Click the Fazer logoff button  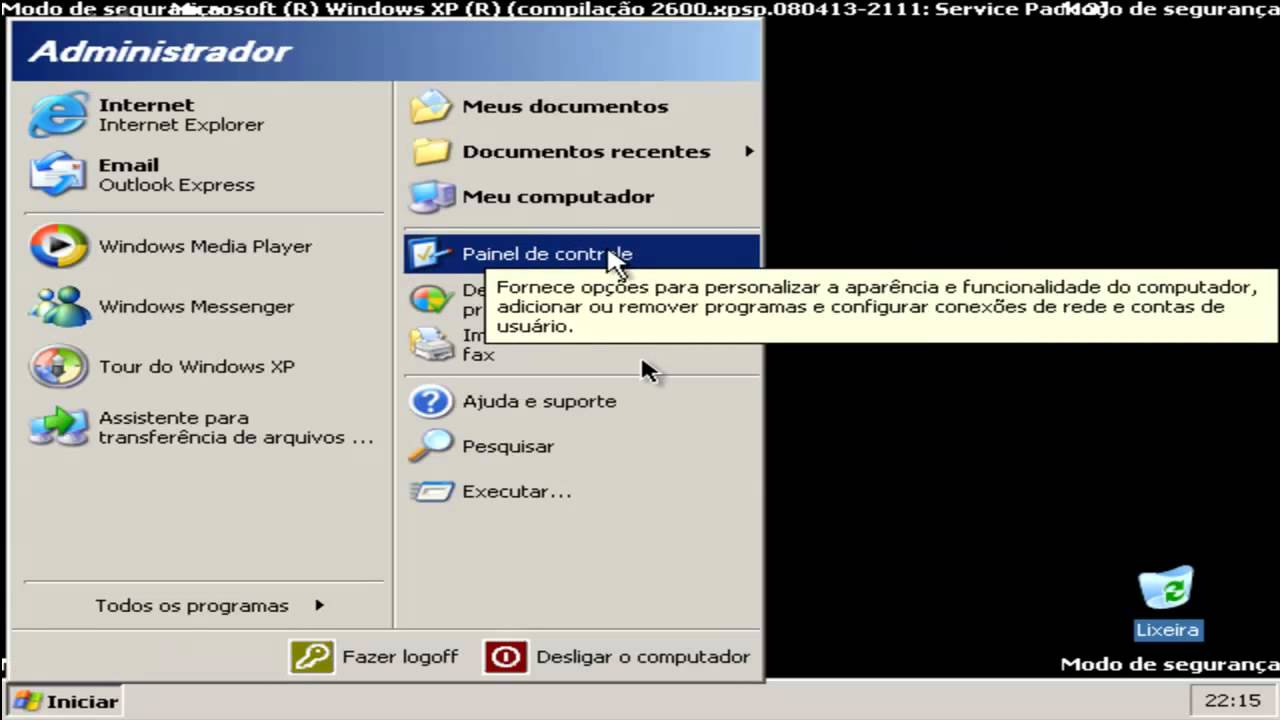pos(374,657)
